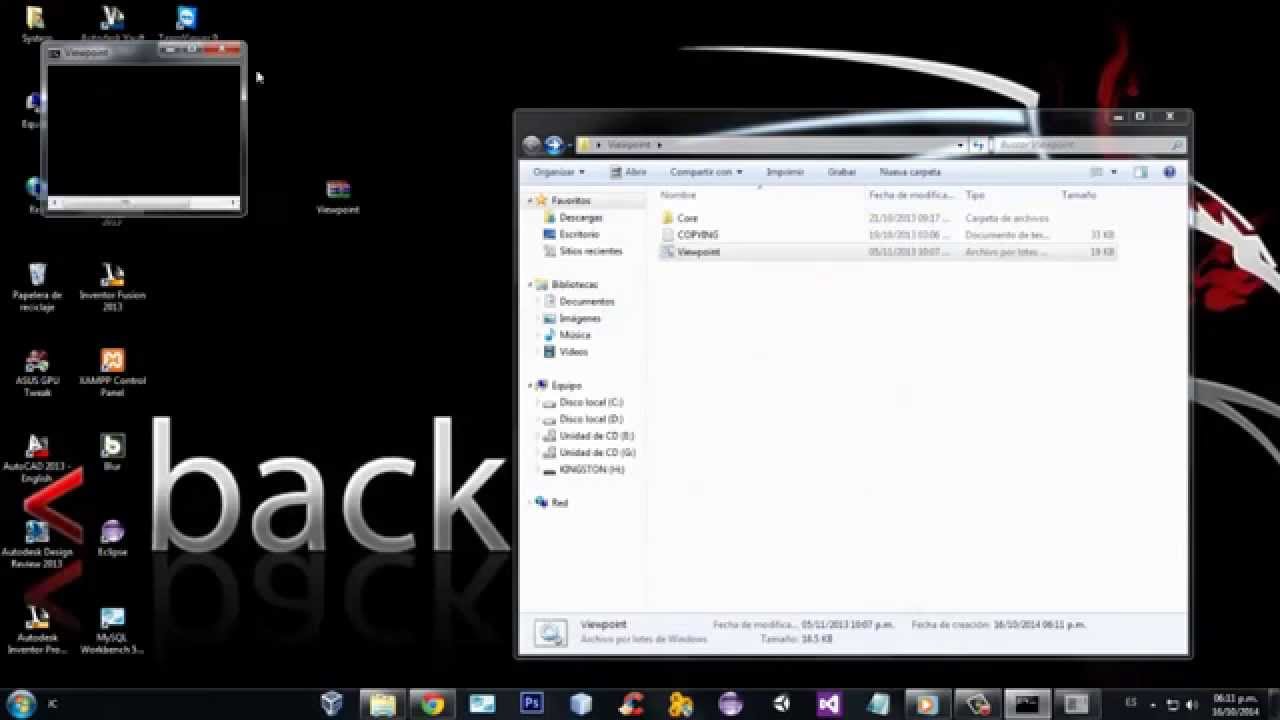Select the Eclipse desktop shortcut
1280x720 pixels.
[112, 538]
